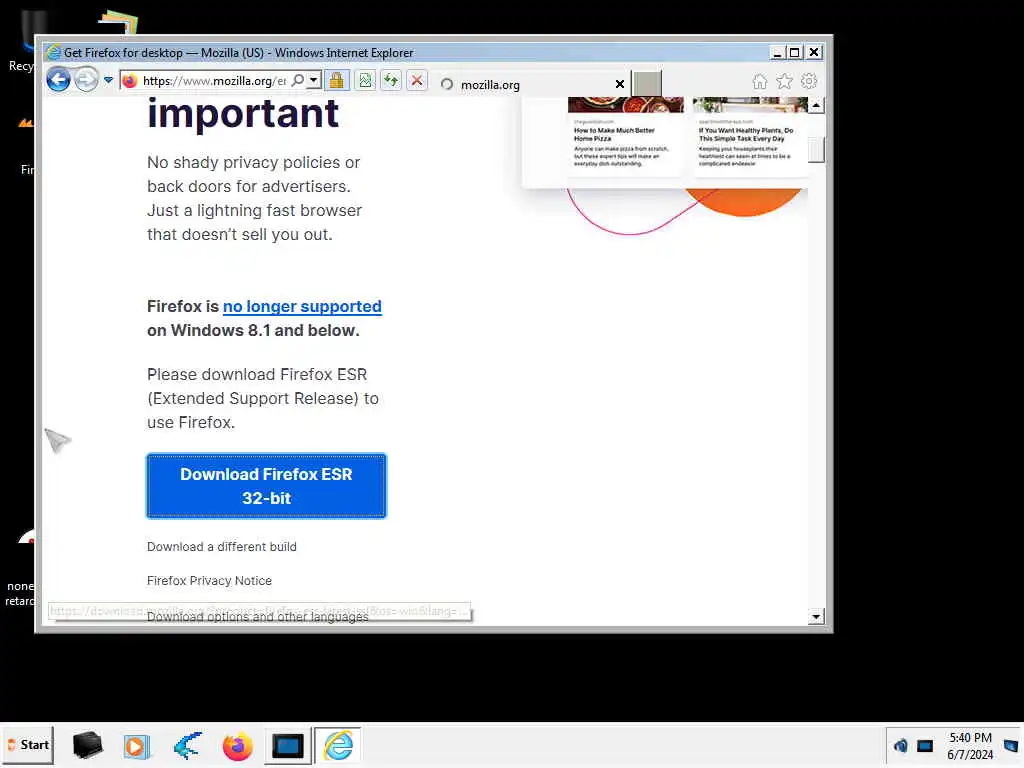Image resolution: width=1024 pixels, height=768 pixels.
Task: Launch Firefox from the taskbar
Action: click(x=238, y=746)
